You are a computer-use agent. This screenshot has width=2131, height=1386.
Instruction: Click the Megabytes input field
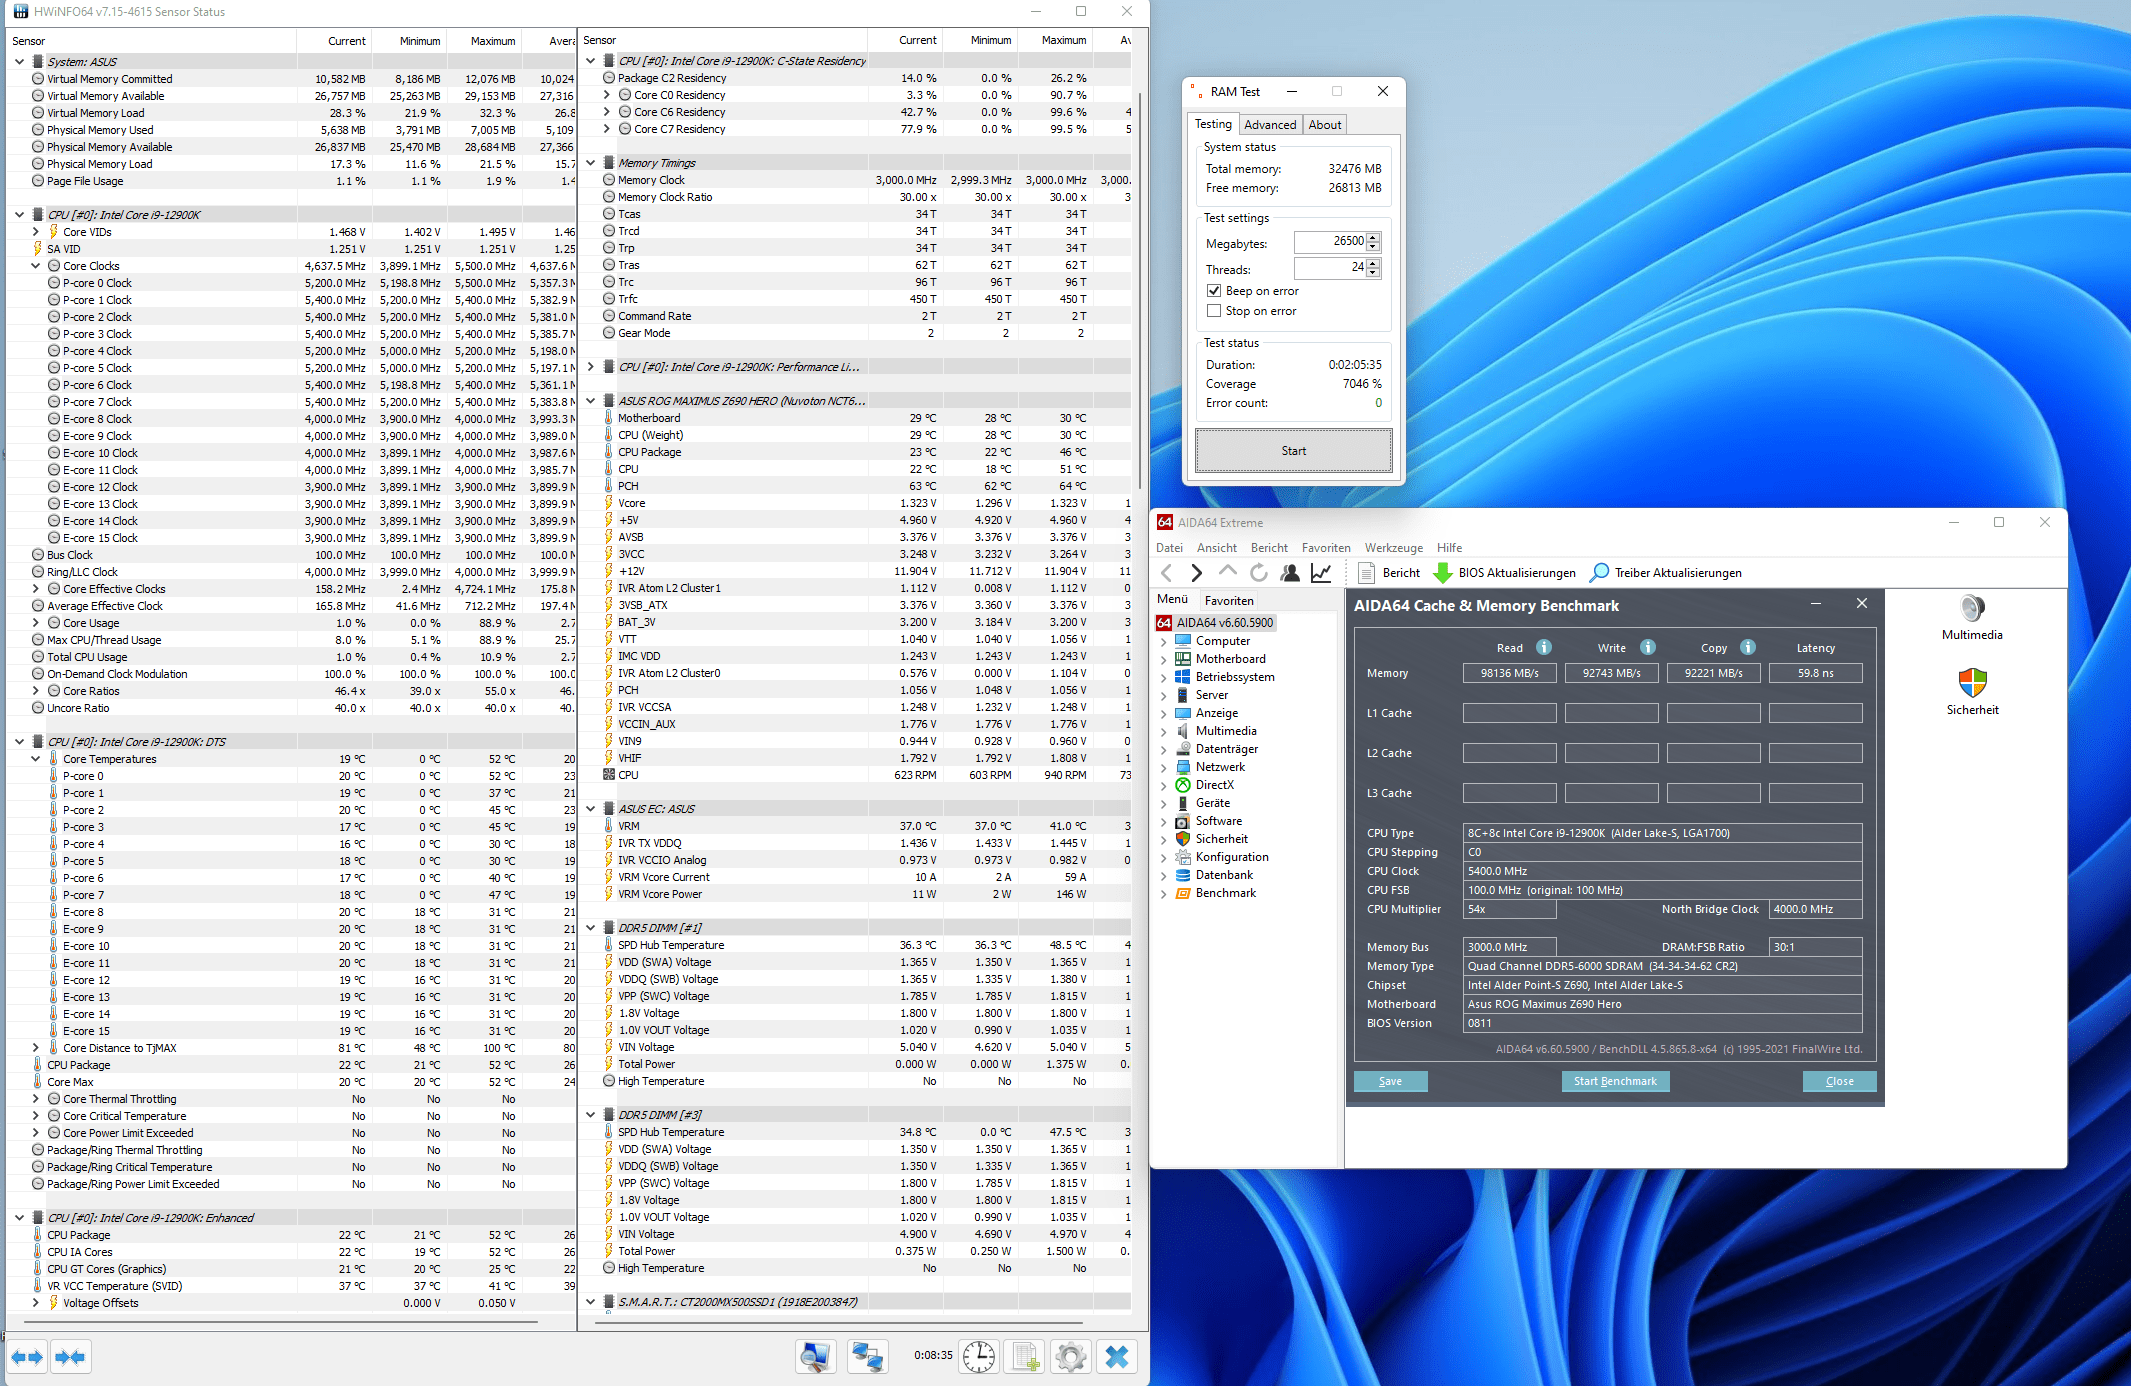coord(1330,242)
